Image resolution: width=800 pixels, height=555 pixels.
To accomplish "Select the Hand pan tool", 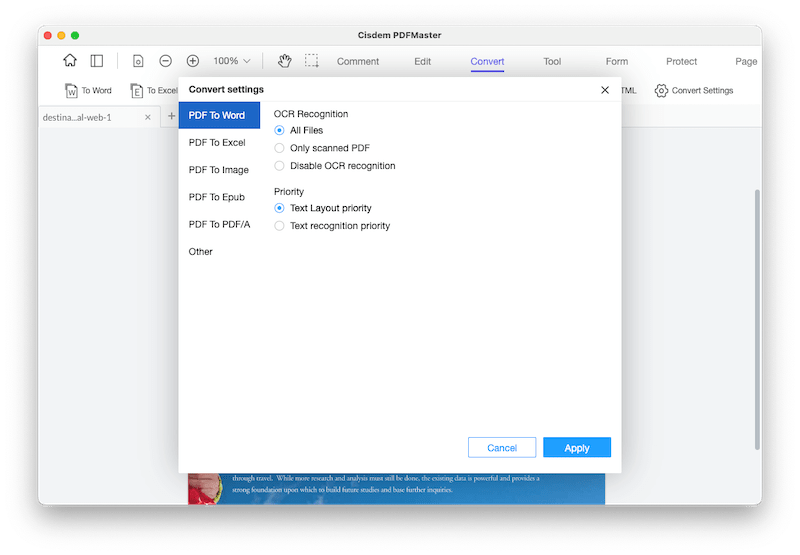I will pyautogui.click(x=284, y=61).
